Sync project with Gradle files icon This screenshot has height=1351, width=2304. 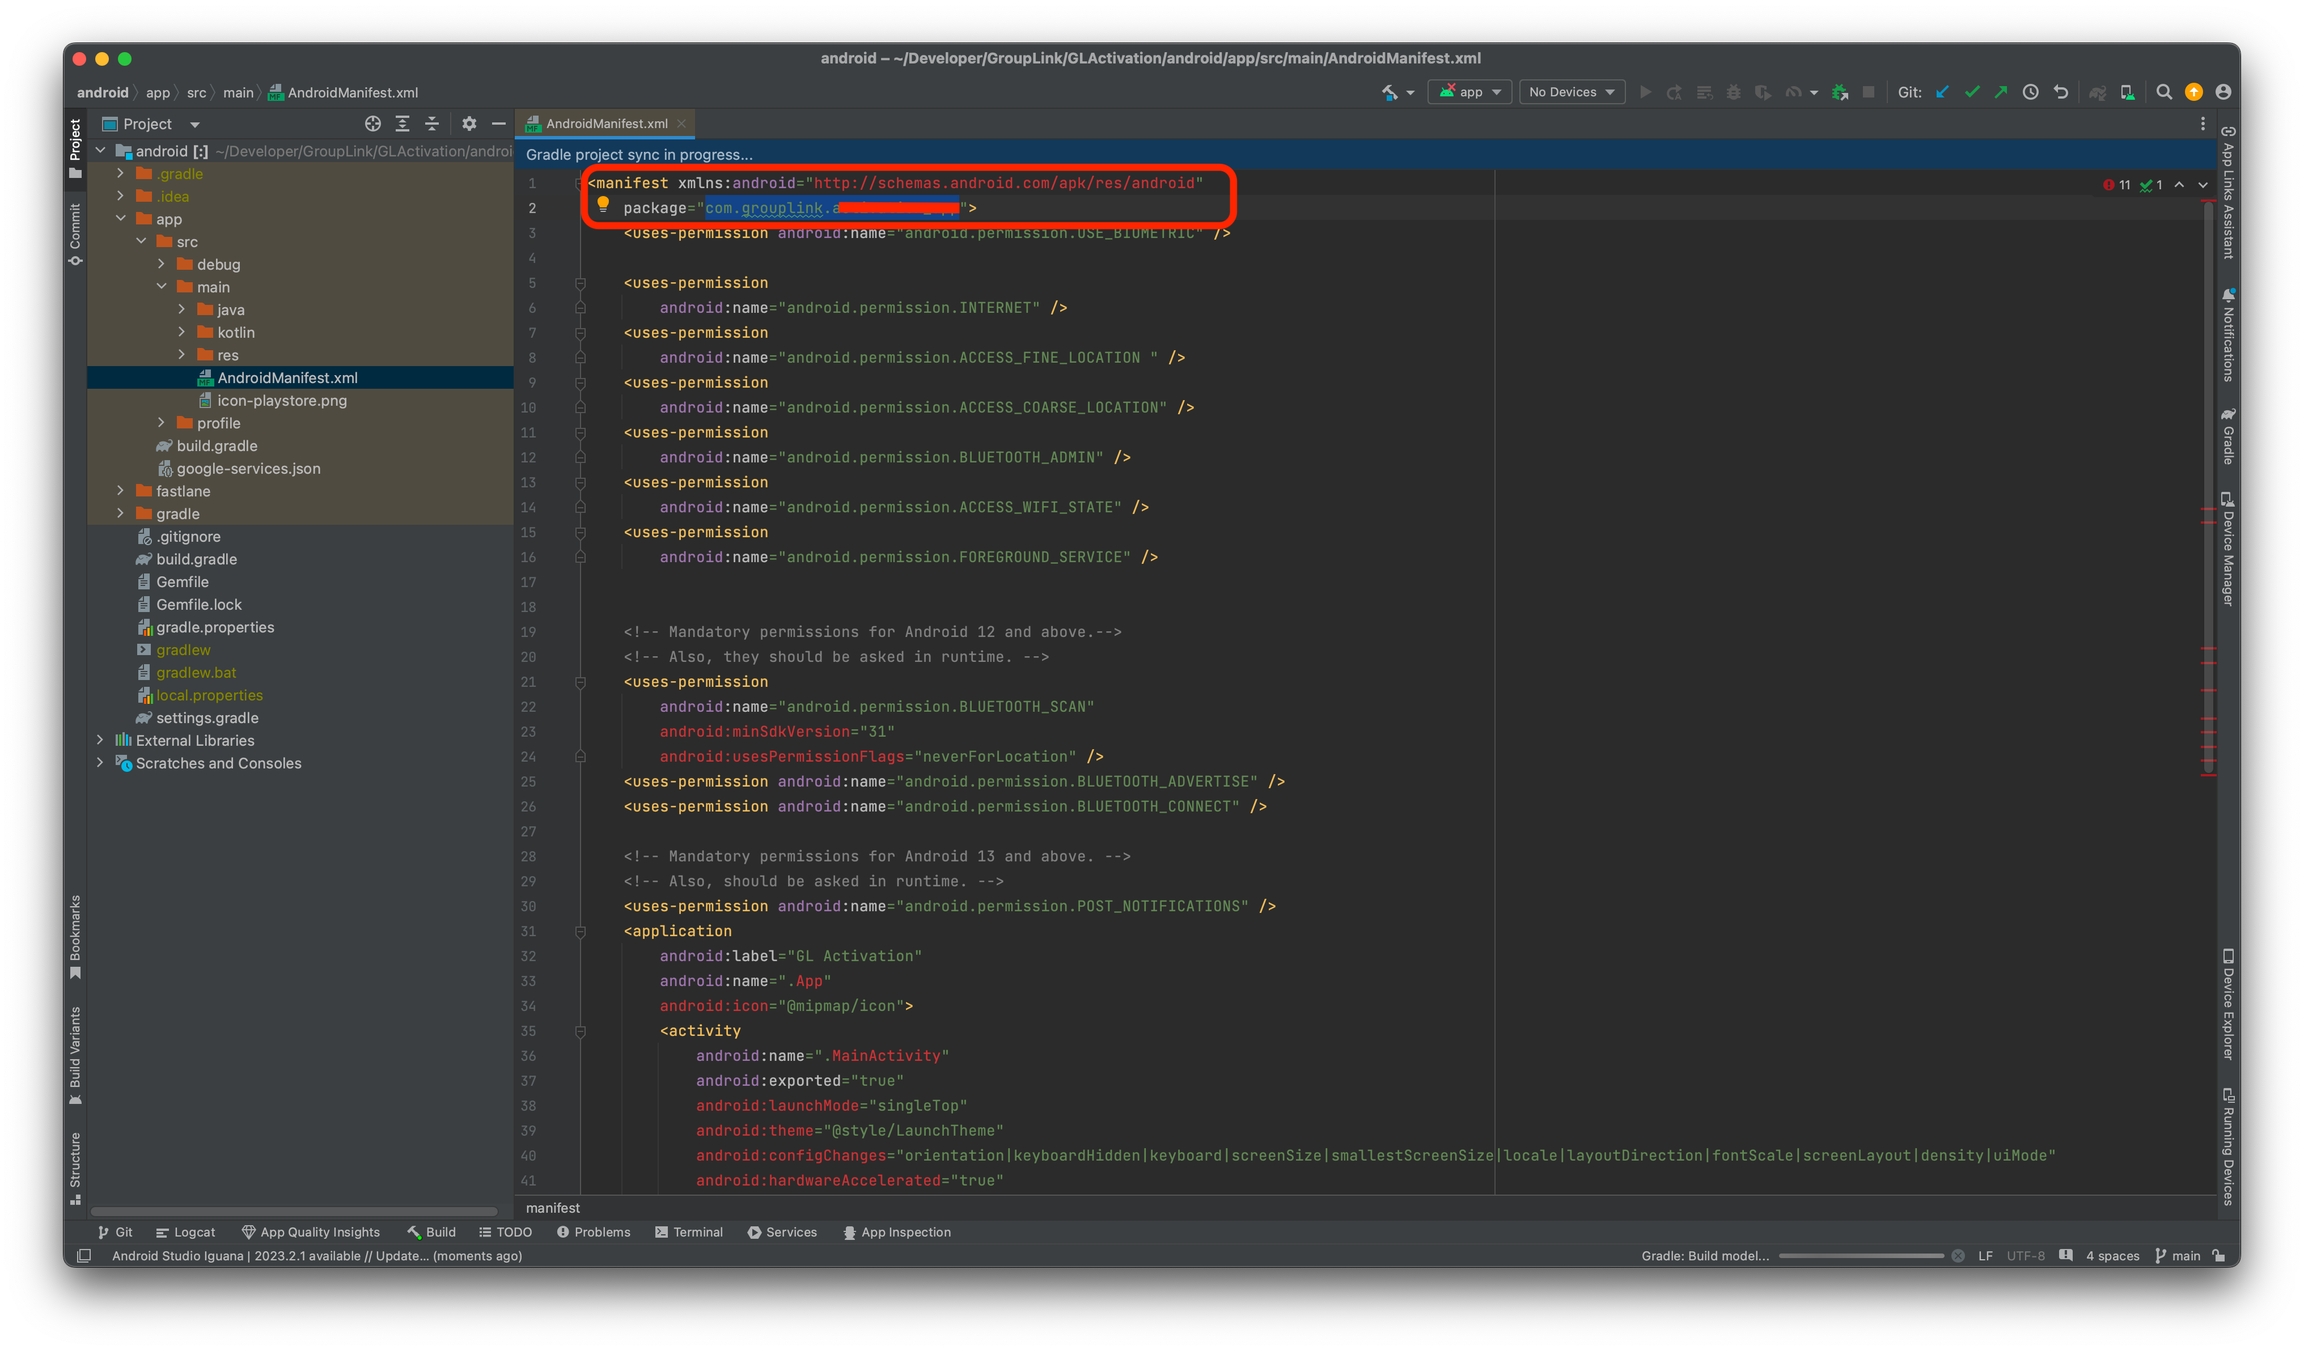2098,92
